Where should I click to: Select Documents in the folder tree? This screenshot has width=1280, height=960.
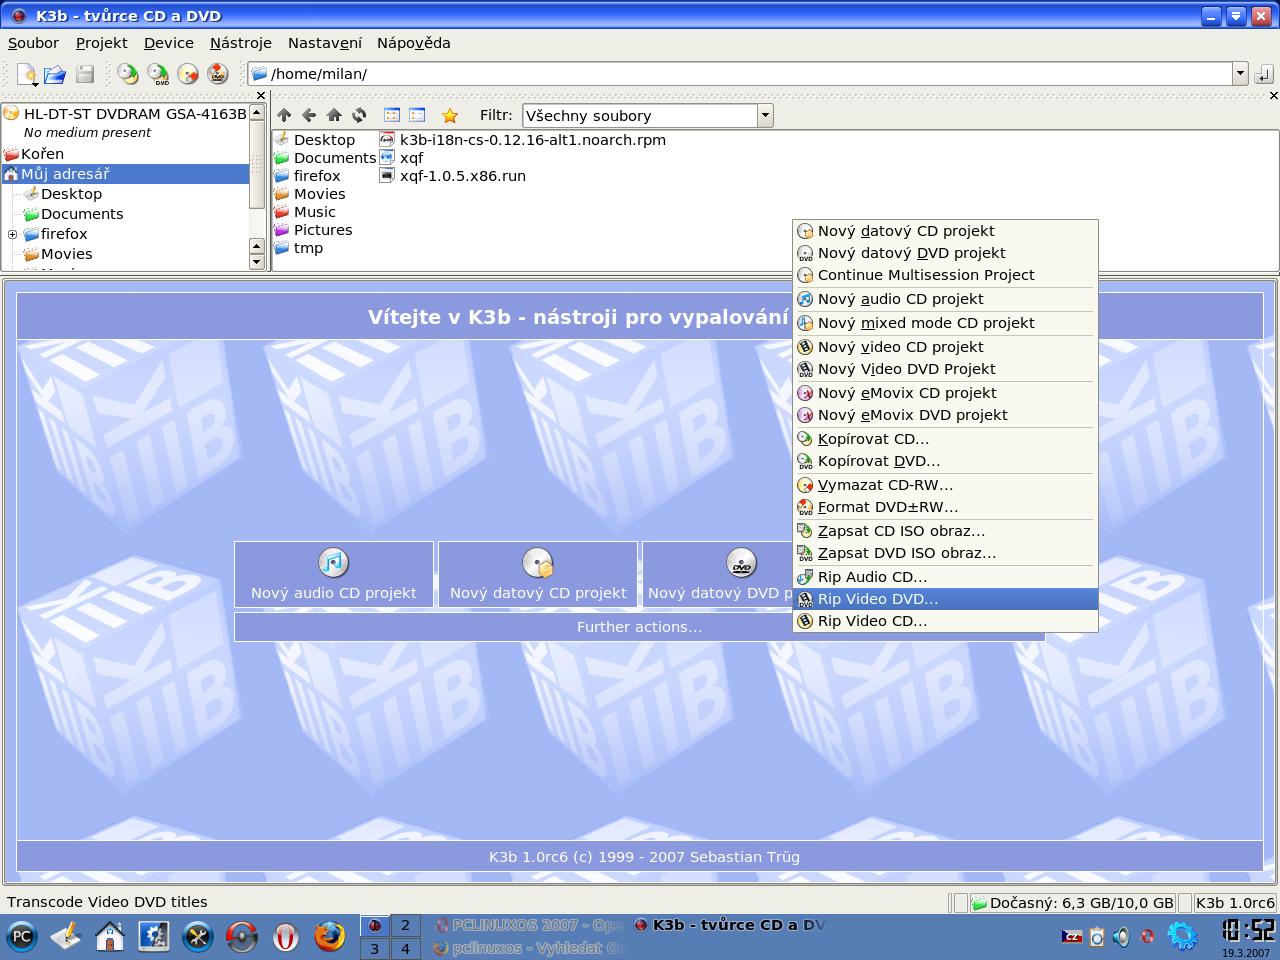[x=82, y=214]
